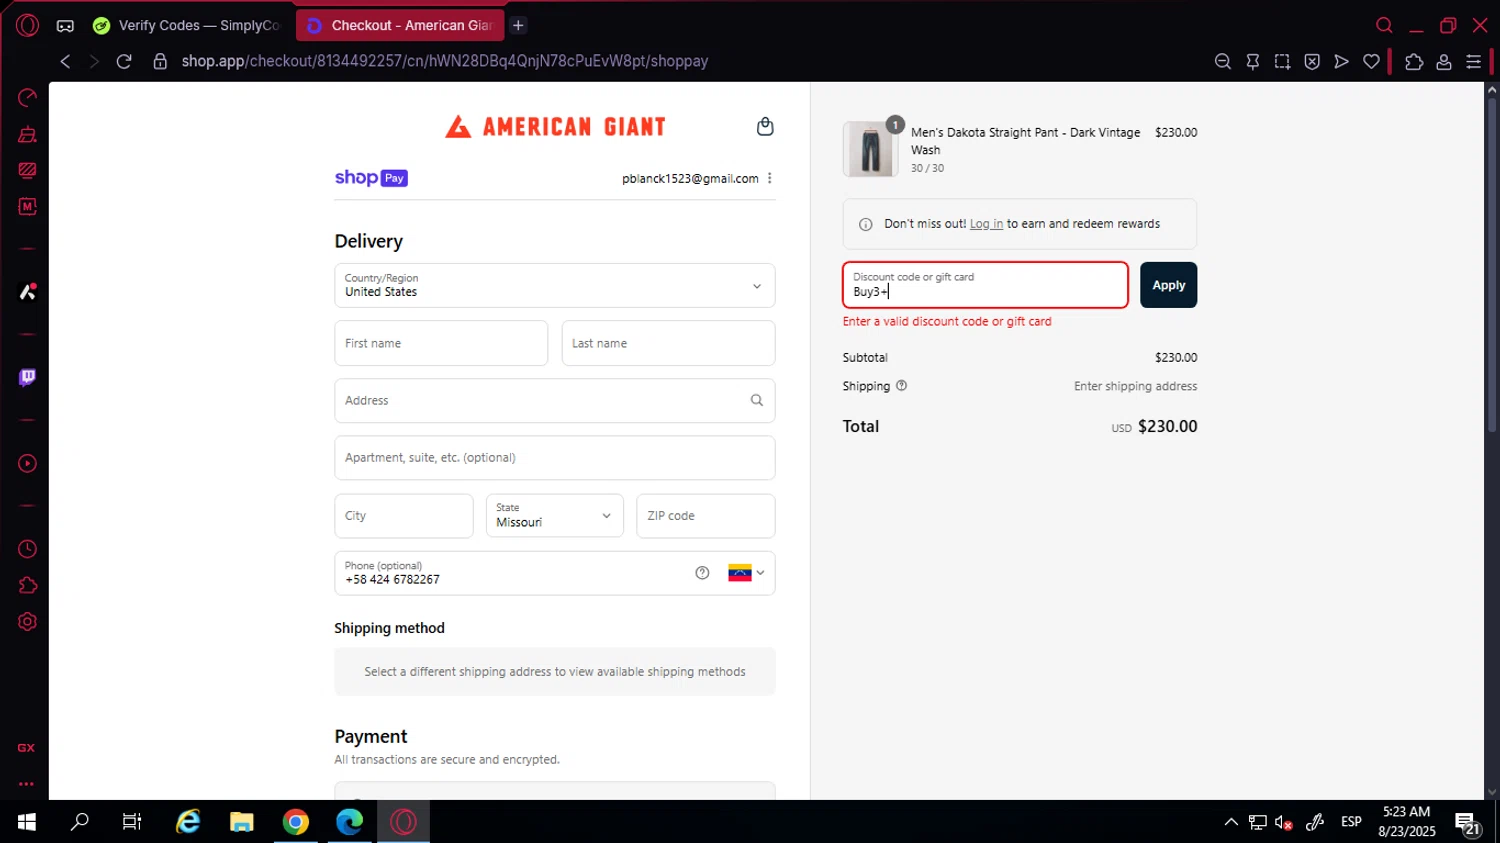1500x843 pixels.
Task: Launch Internet Explorer from taskbar
Action: 188,822
